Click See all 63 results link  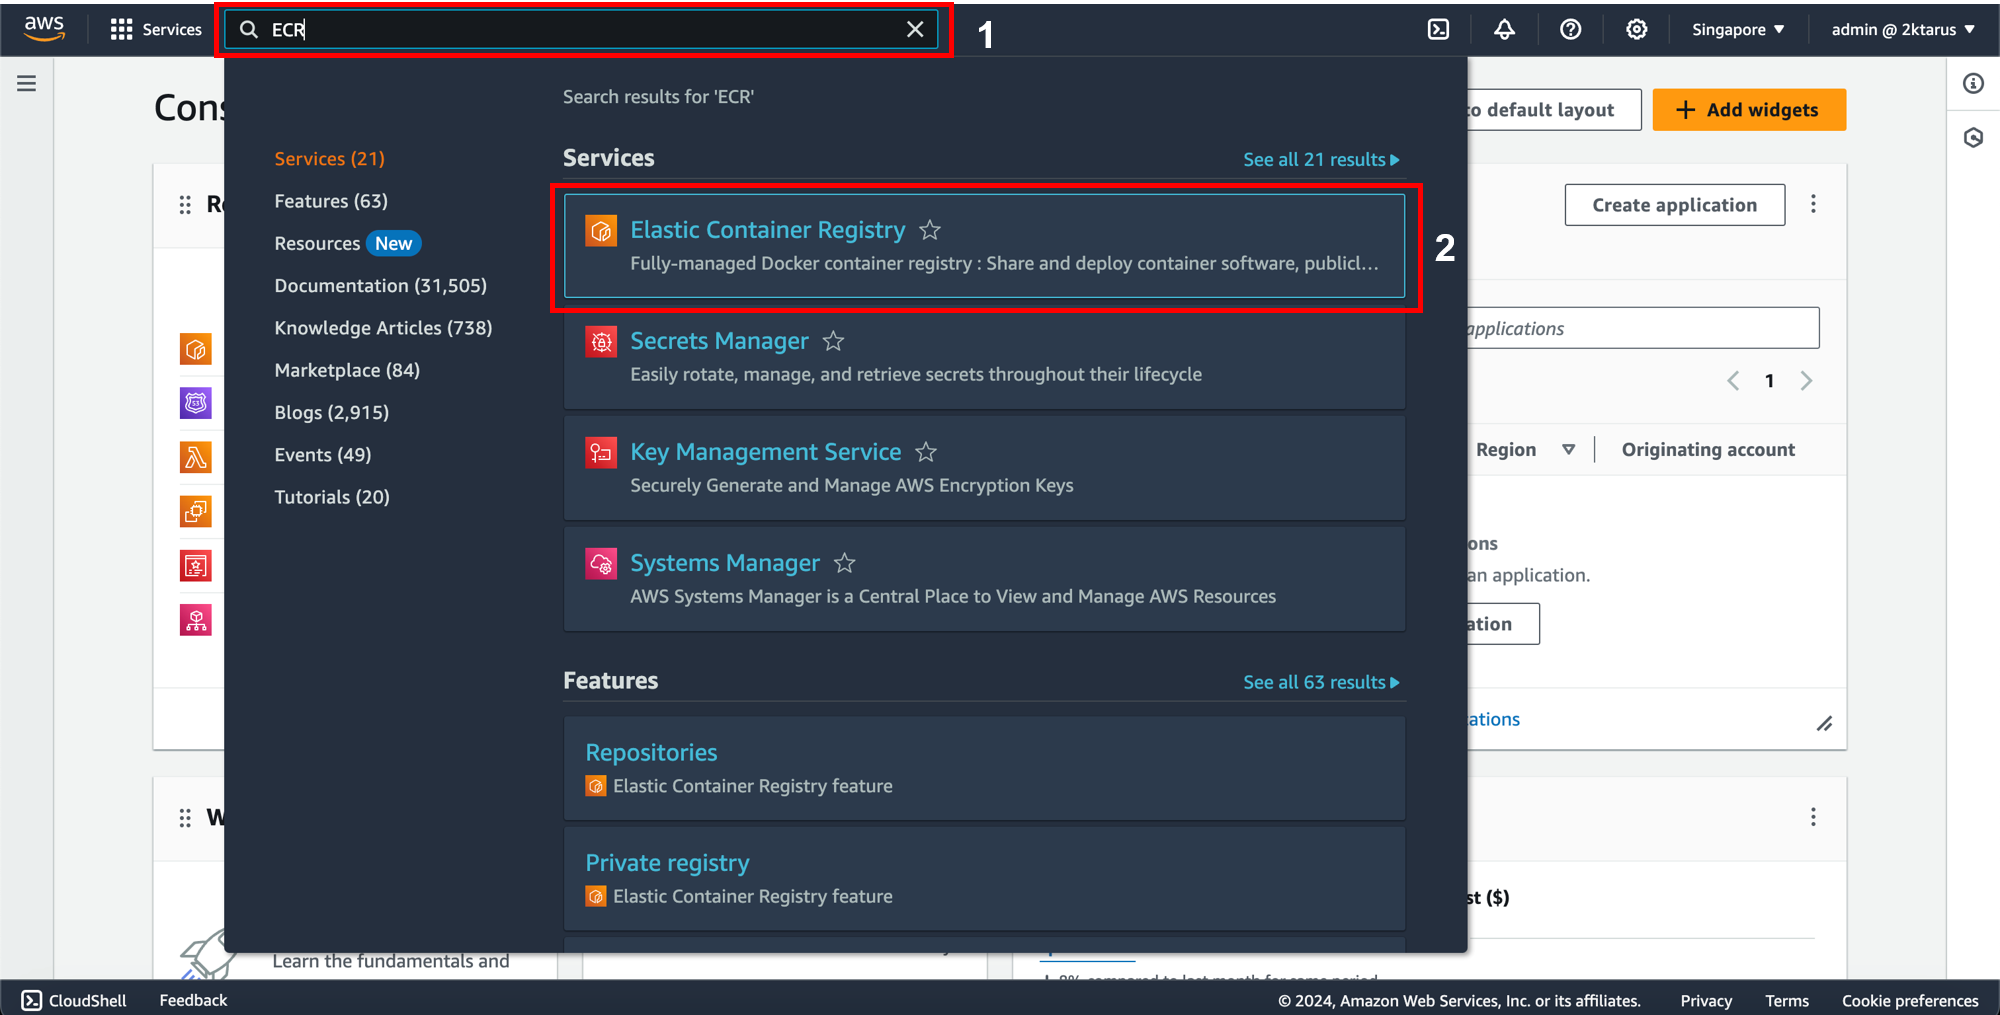click(1320, 682)
